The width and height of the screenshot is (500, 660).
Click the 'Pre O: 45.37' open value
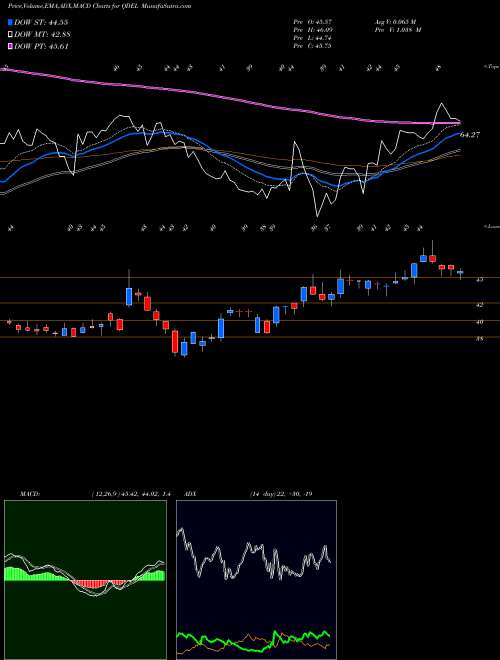pyautogui.click(x=315, y=22)
